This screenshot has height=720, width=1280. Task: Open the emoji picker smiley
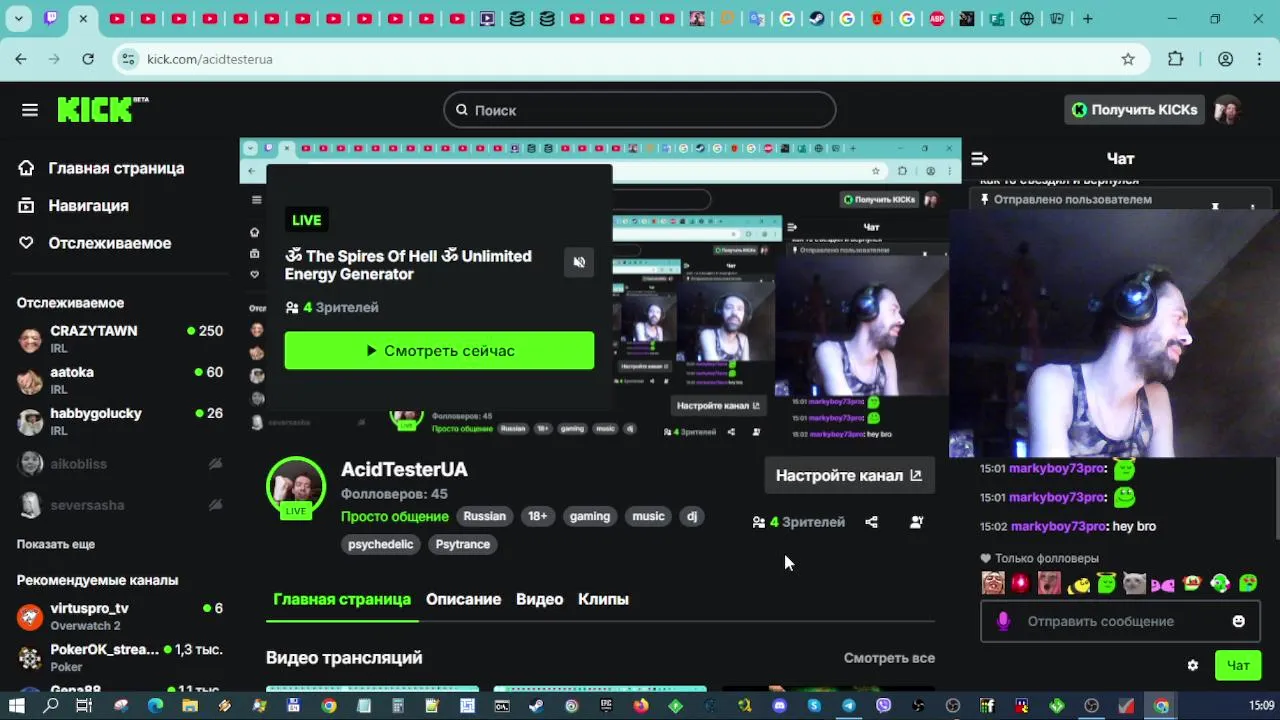(x=1238, y=621)
